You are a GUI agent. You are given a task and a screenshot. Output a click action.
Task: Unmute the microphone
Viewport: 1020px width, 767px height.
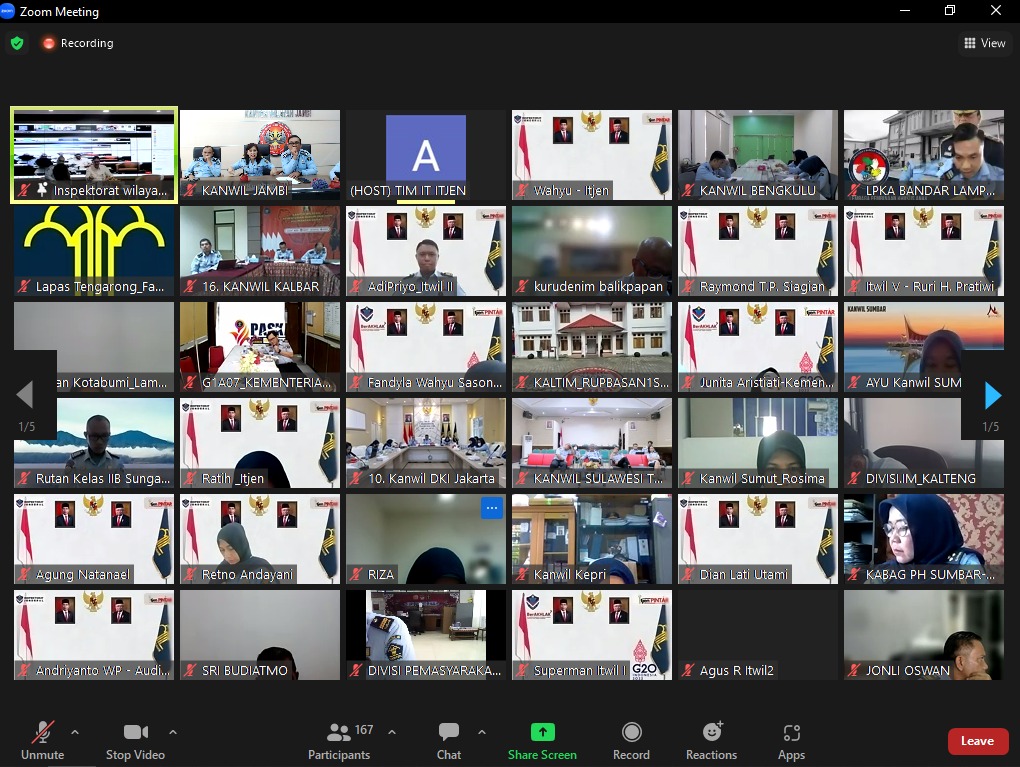[42, 733]
